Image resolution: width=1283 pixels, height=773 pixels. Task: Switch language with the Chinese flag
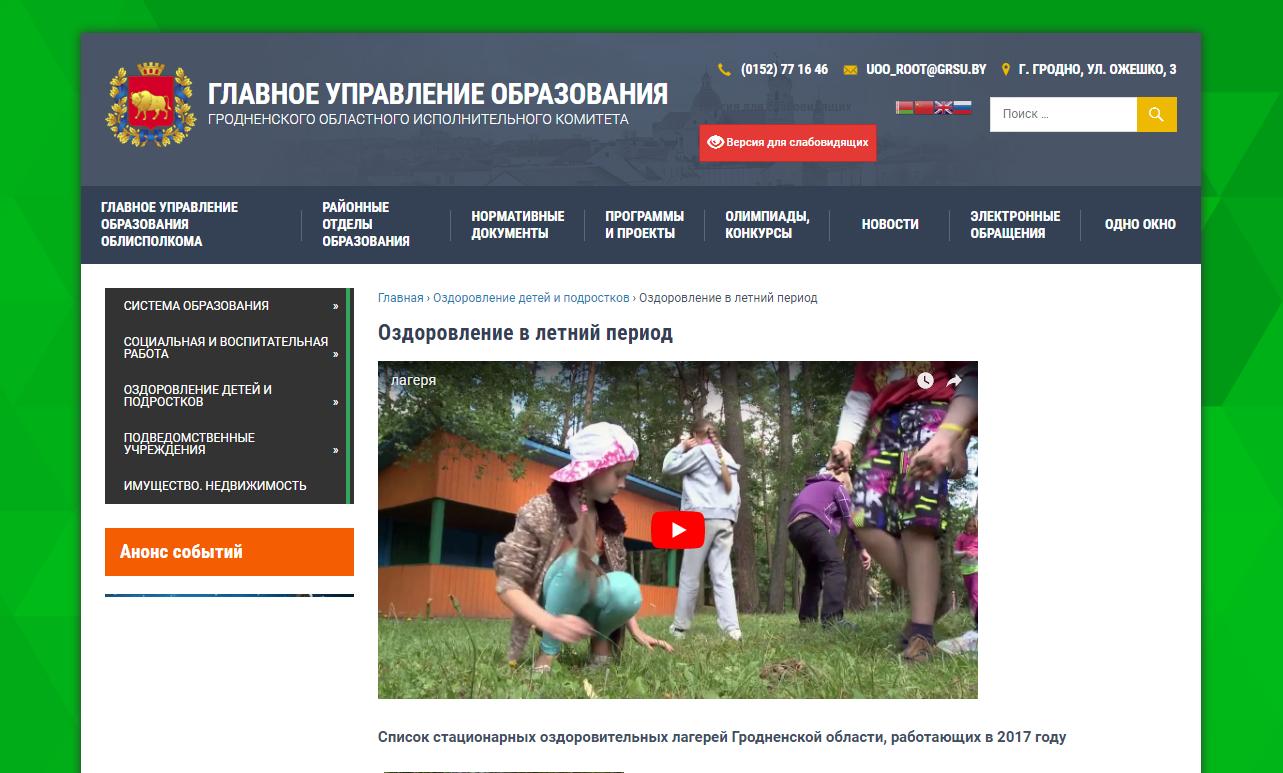(923, 108)
